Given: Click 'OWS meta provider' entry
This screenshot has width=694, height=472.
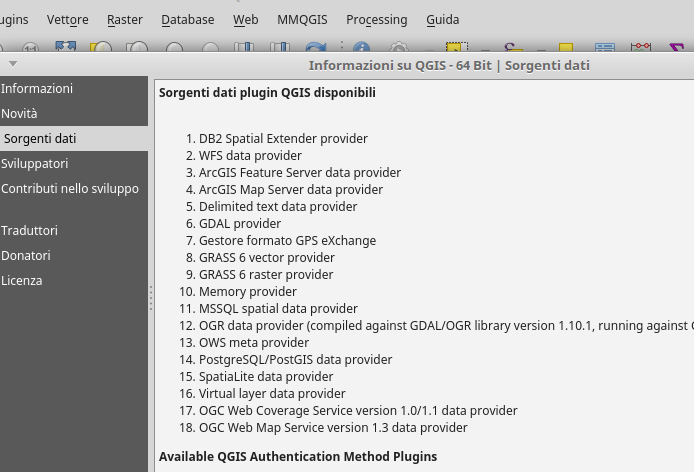Looking at the screenshot, I should 254,342.
